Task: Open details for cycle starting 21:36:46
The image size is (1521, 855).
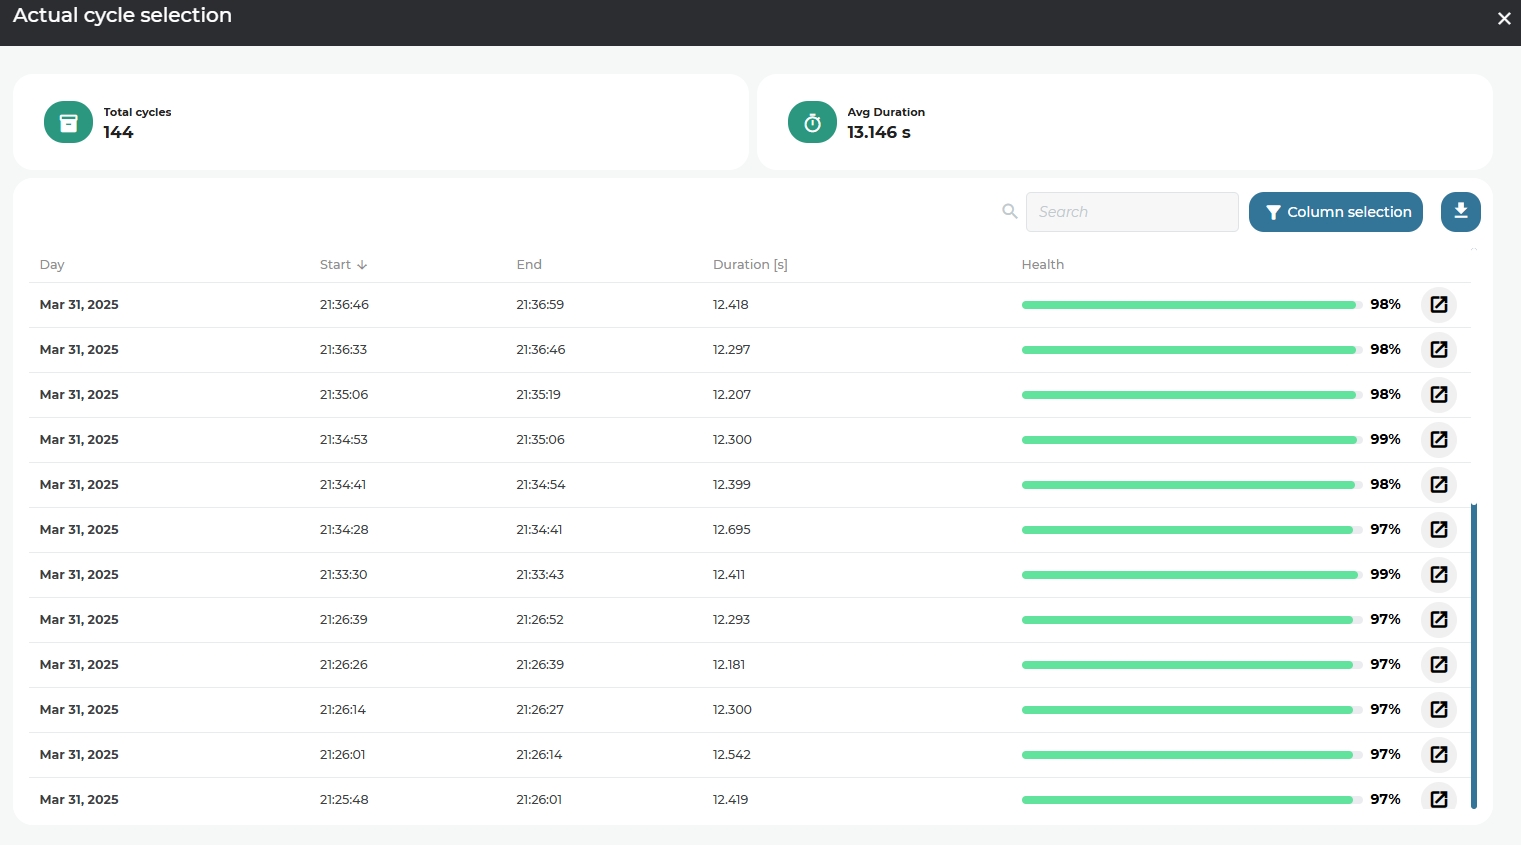Action: pos(1438,305)
